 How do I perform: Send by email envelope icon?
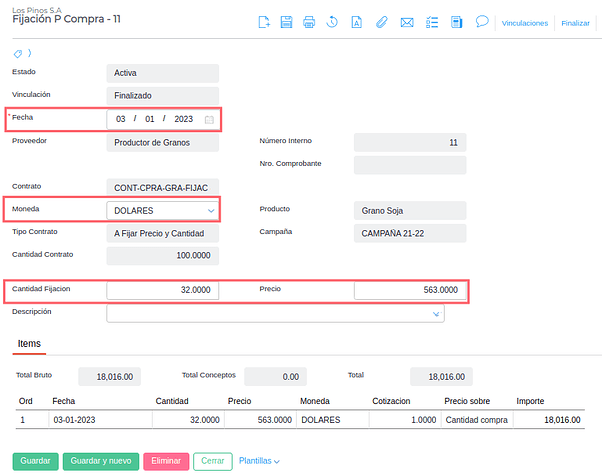pos(407,23)
